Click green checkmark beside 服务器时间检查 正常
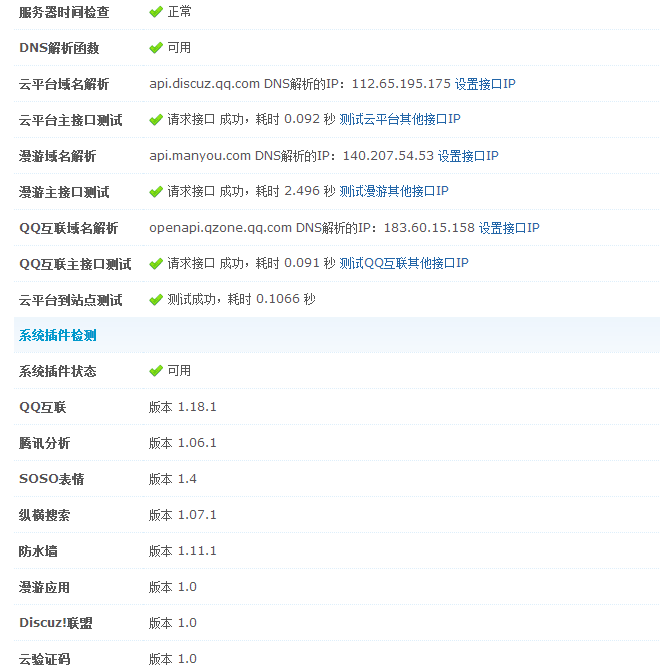 coord(156,12)
